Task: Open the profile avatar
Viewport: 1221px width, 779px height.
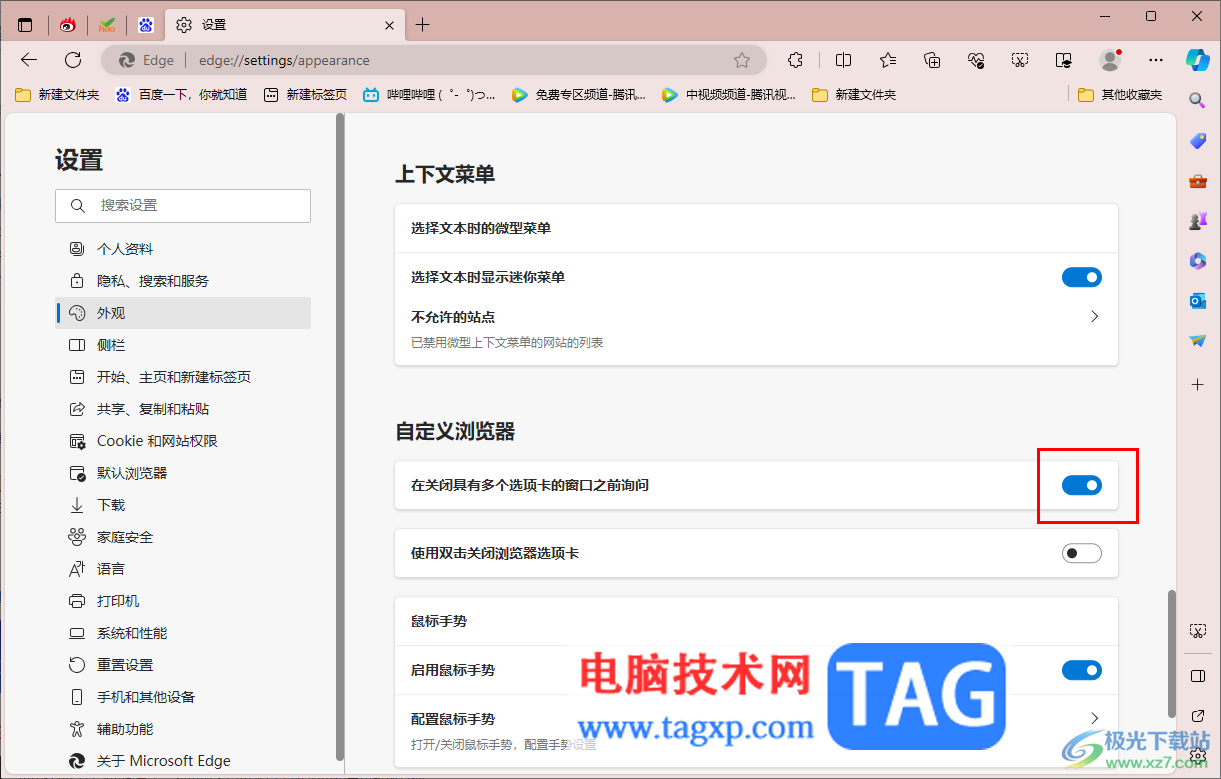Action: pos(1110,60)
